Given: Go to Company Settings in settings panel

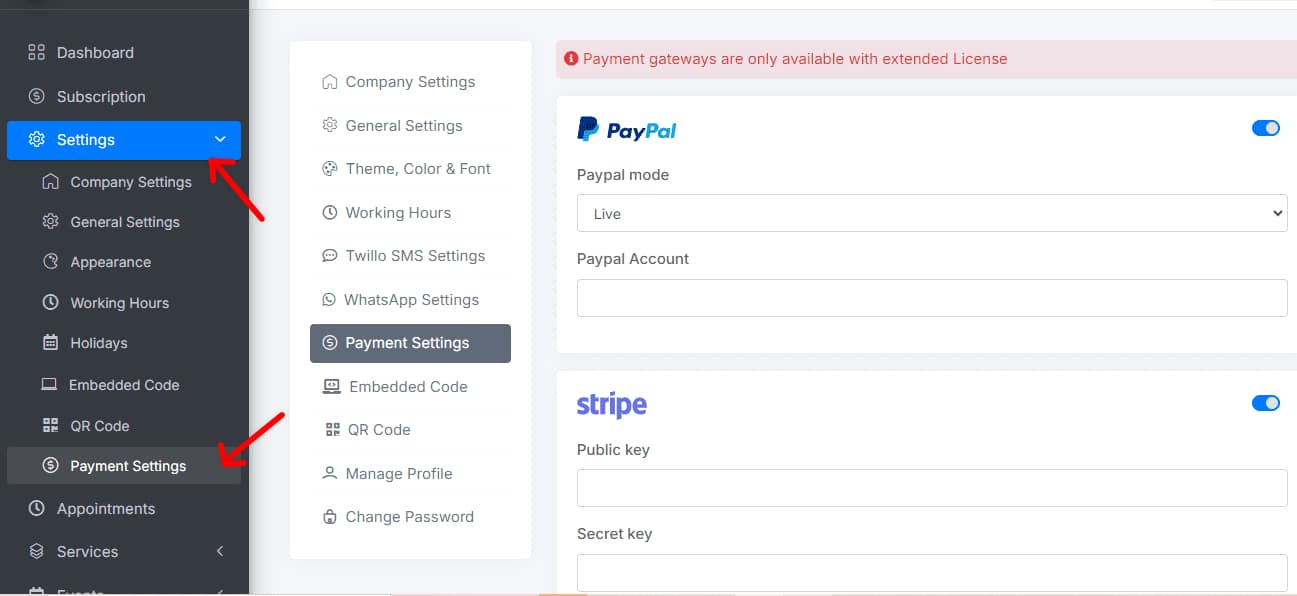Looking at the screenshot, I should 410,82.
